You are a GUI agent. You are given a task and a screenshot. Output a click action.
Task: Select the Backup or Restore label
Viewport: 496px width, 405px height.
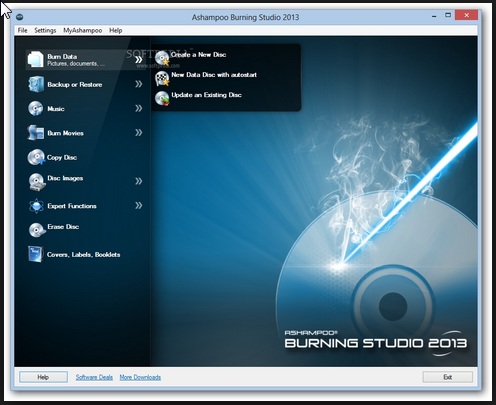click(x=75, y=85)
